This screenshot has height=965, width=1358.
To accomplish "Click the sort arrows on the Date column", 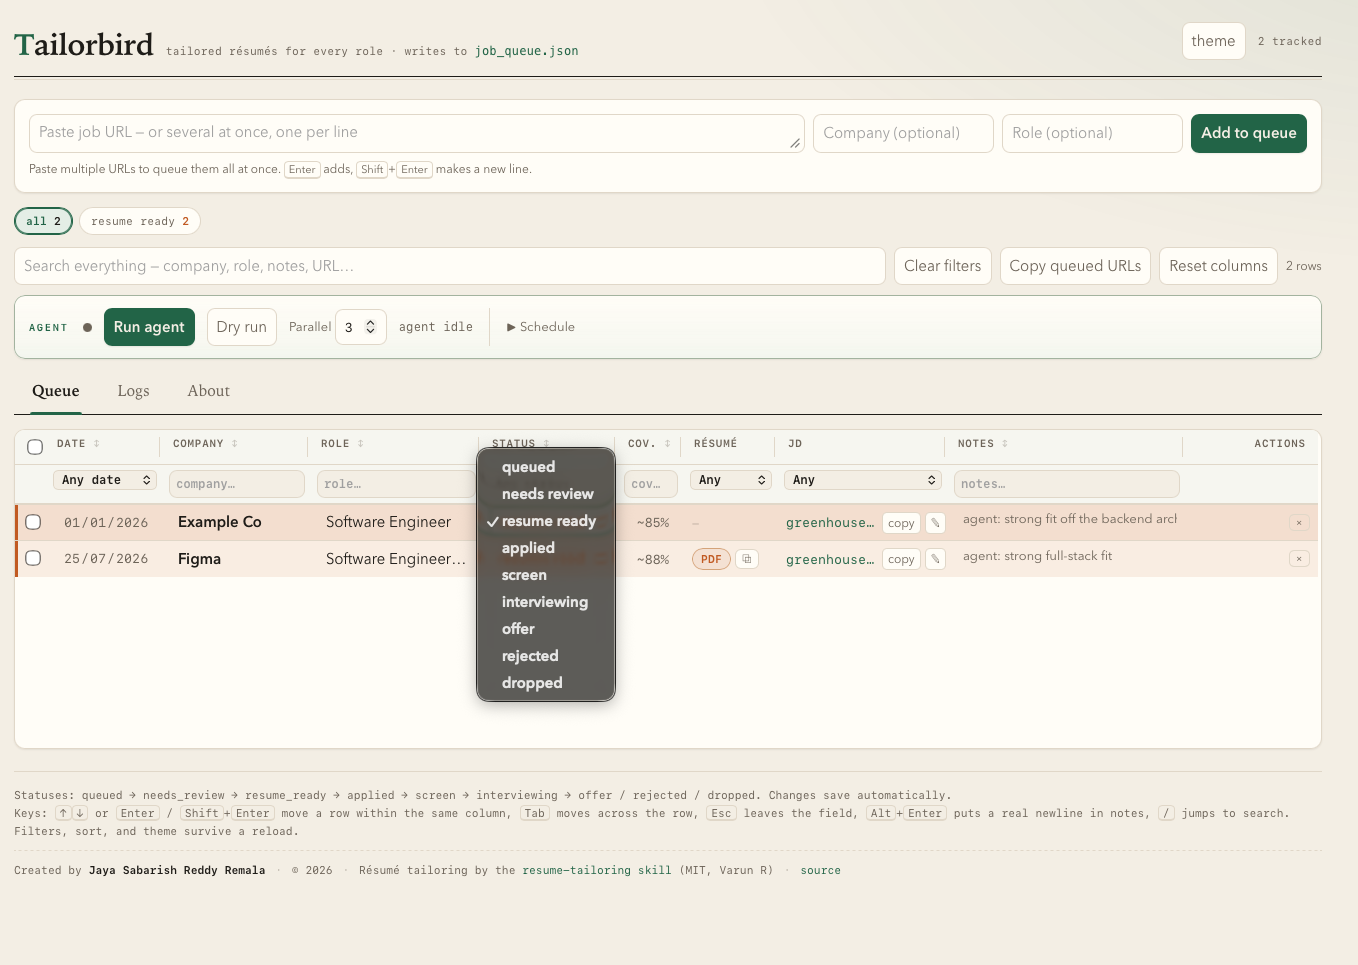I will [x=97, y=444].
